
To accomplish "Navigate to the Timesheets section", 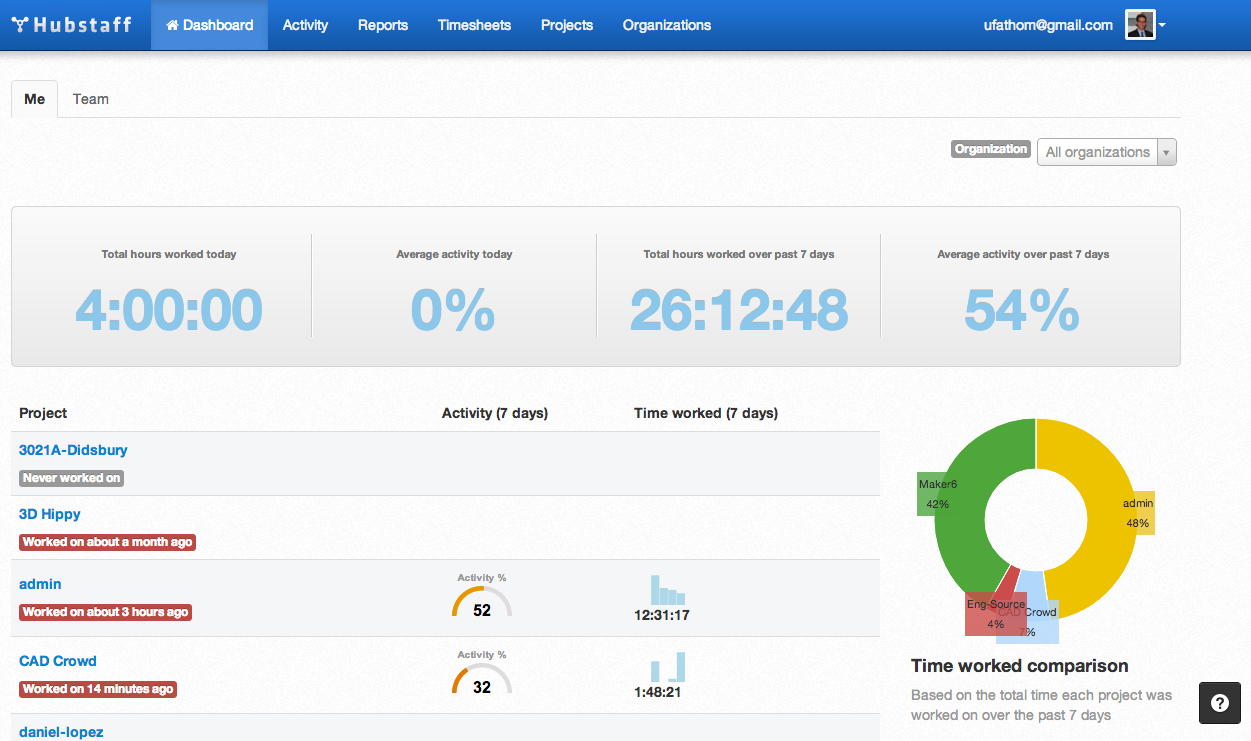I will coord(474,25).
